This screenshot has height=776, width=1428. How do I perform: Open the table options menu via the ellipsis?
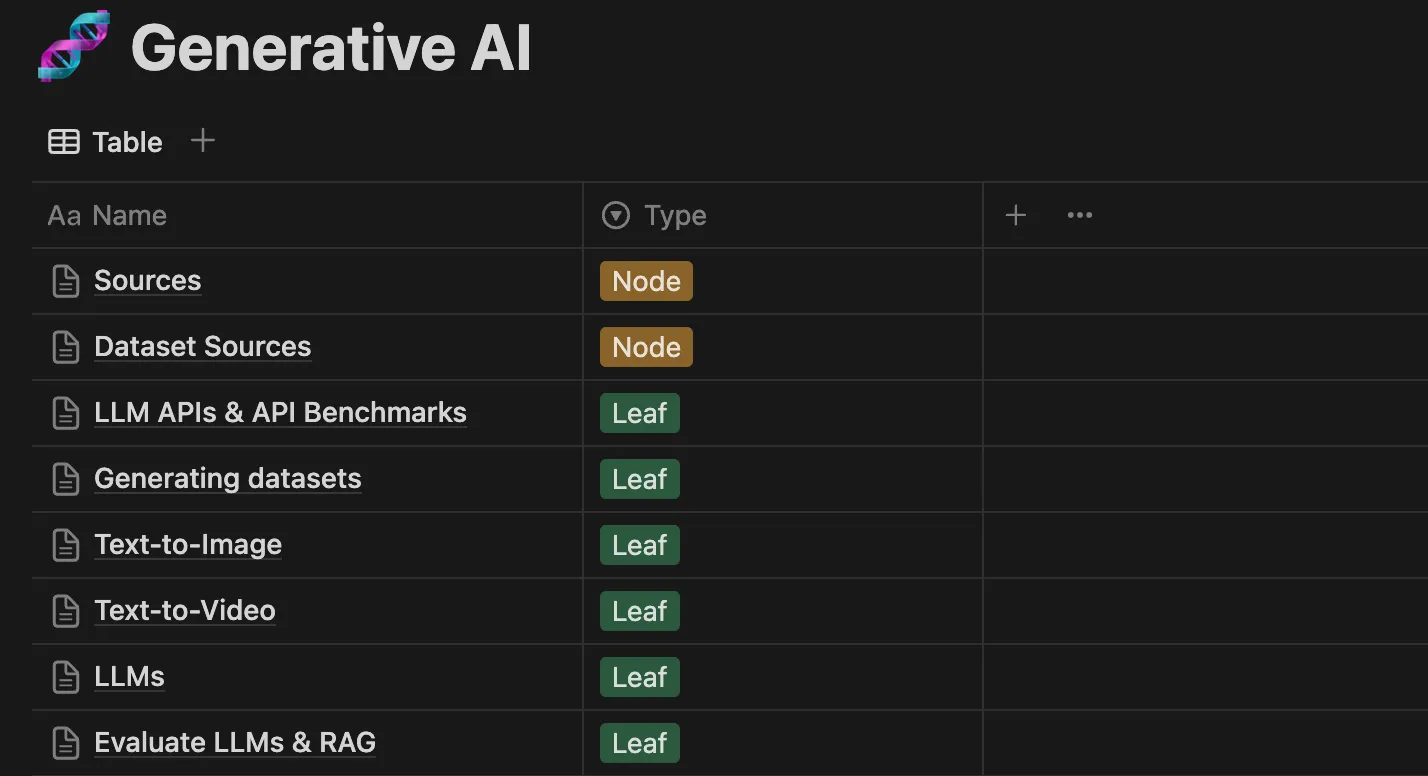pyautogui.click(x=1079, y=215)
